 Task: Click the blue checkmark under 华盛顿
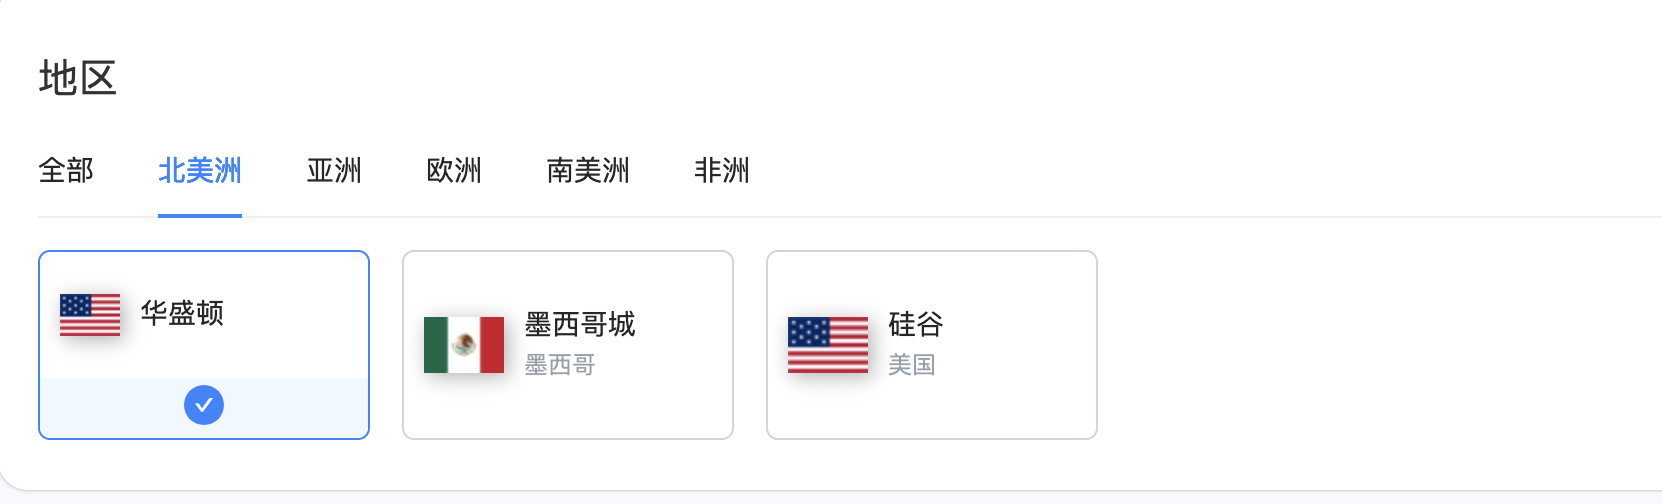[x=204, y=405]
